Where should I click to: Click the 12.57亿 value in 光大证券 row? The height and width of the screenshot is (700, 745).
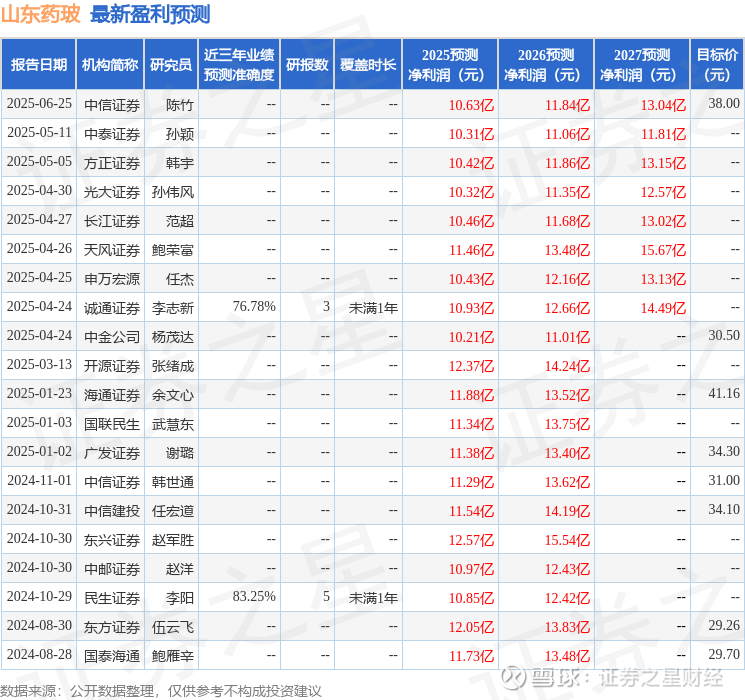click(663, 192)
